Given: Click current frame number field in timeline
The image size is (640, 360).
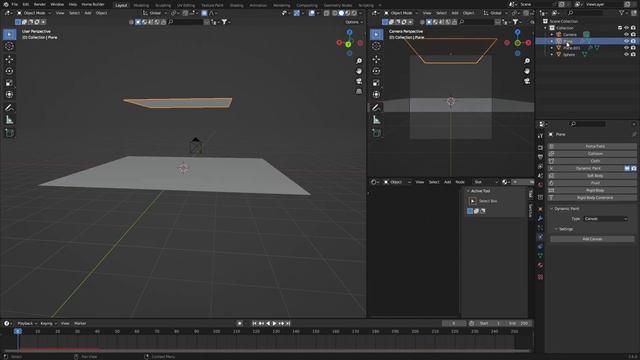Looking at the screenshot, I should (454, 323).
